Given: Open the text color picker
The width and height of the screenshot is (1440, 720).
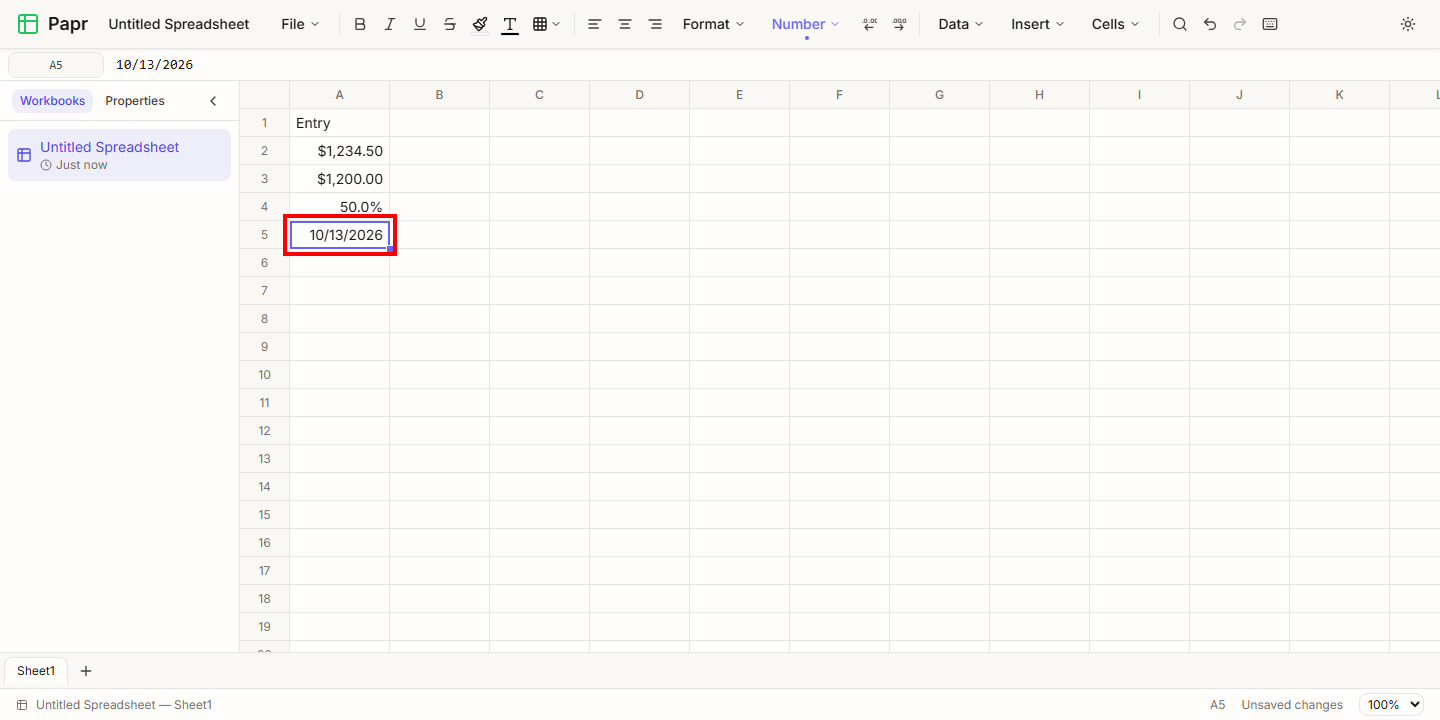Looking at the screenshot, I should 510,24.
